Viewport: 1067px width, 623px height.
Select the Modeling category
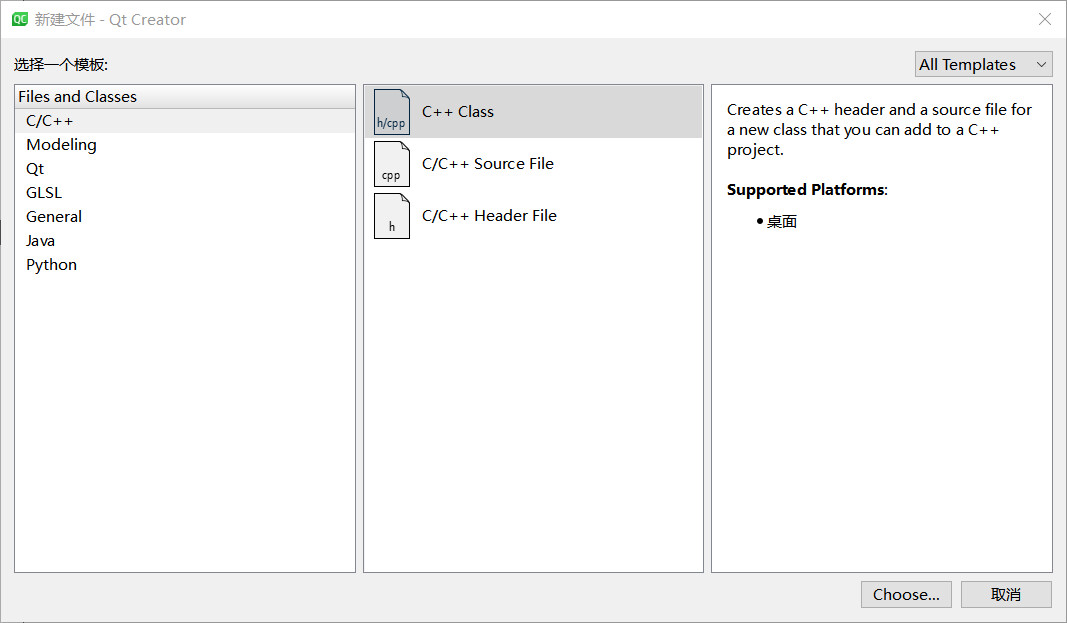(x=61, y=145)
